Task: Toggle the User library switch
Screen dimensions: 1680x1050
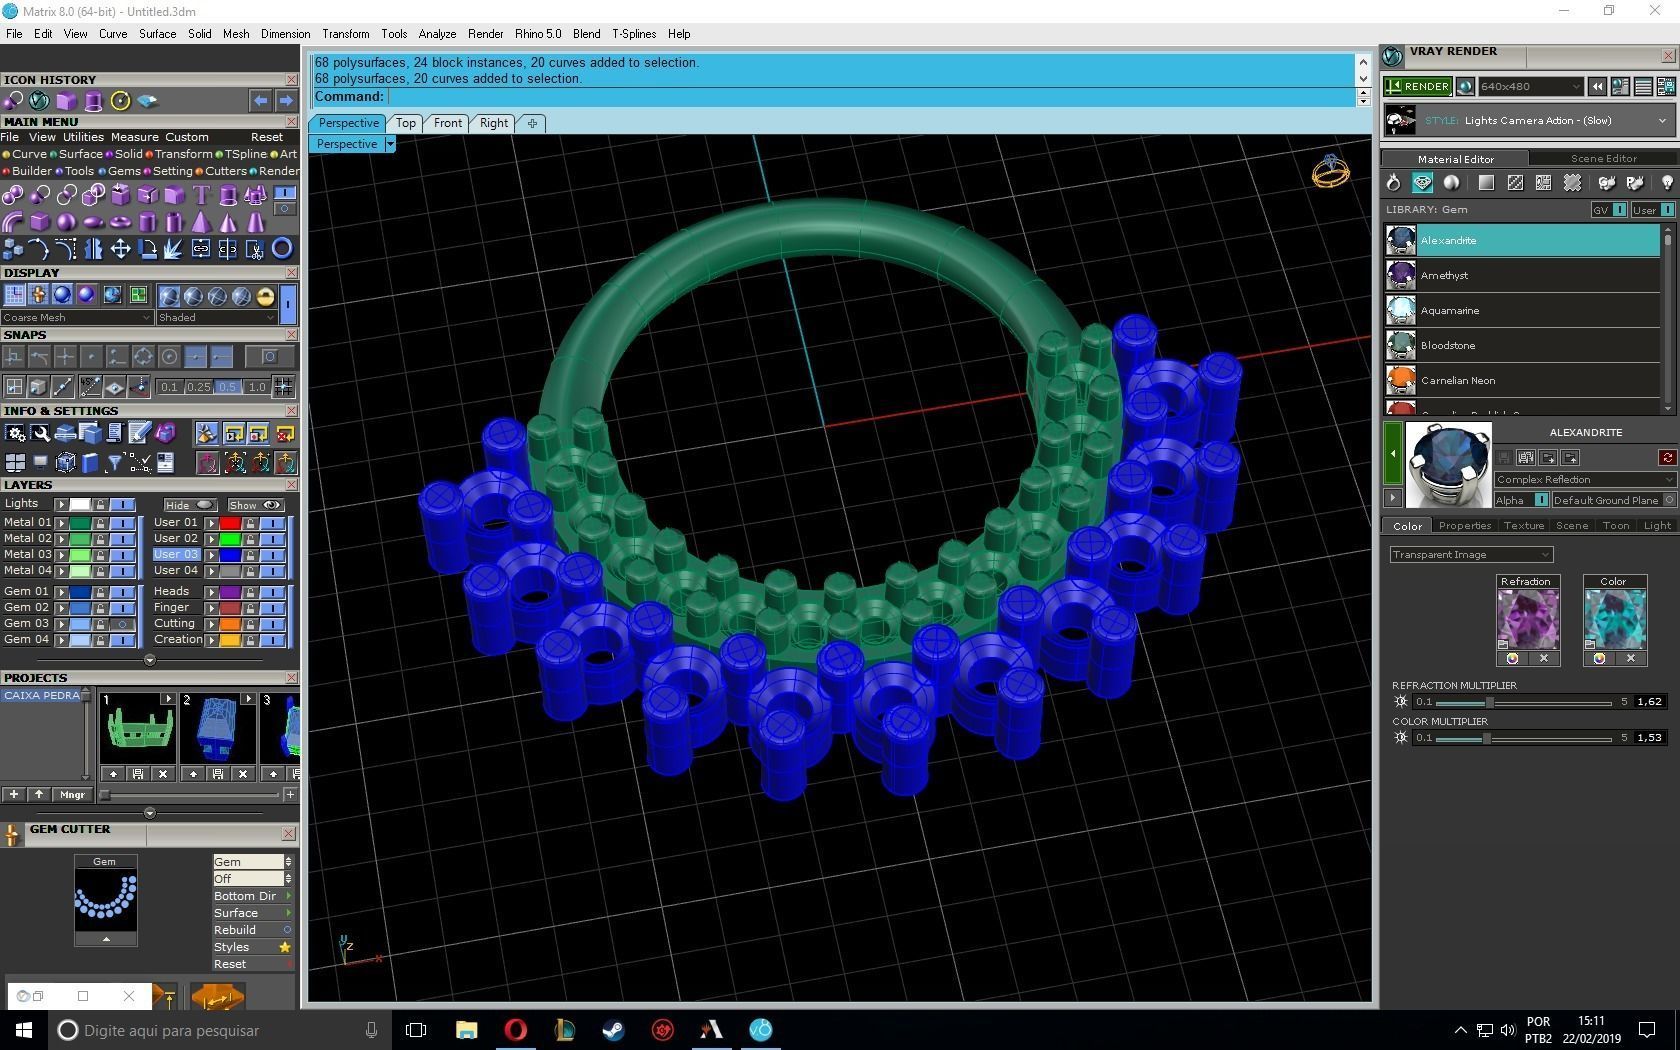Action: tap(1654, 210)
